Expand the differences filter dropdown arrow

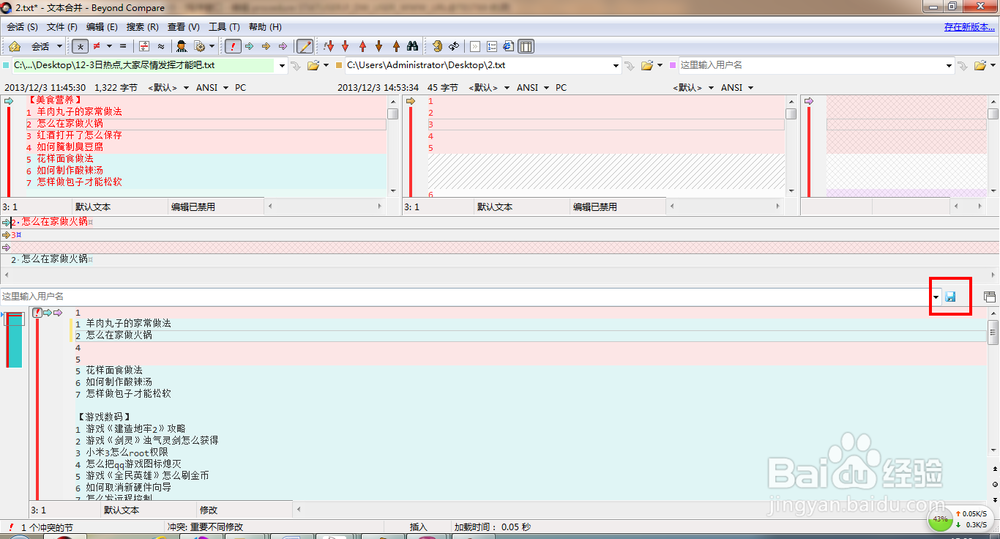(109, 46)
